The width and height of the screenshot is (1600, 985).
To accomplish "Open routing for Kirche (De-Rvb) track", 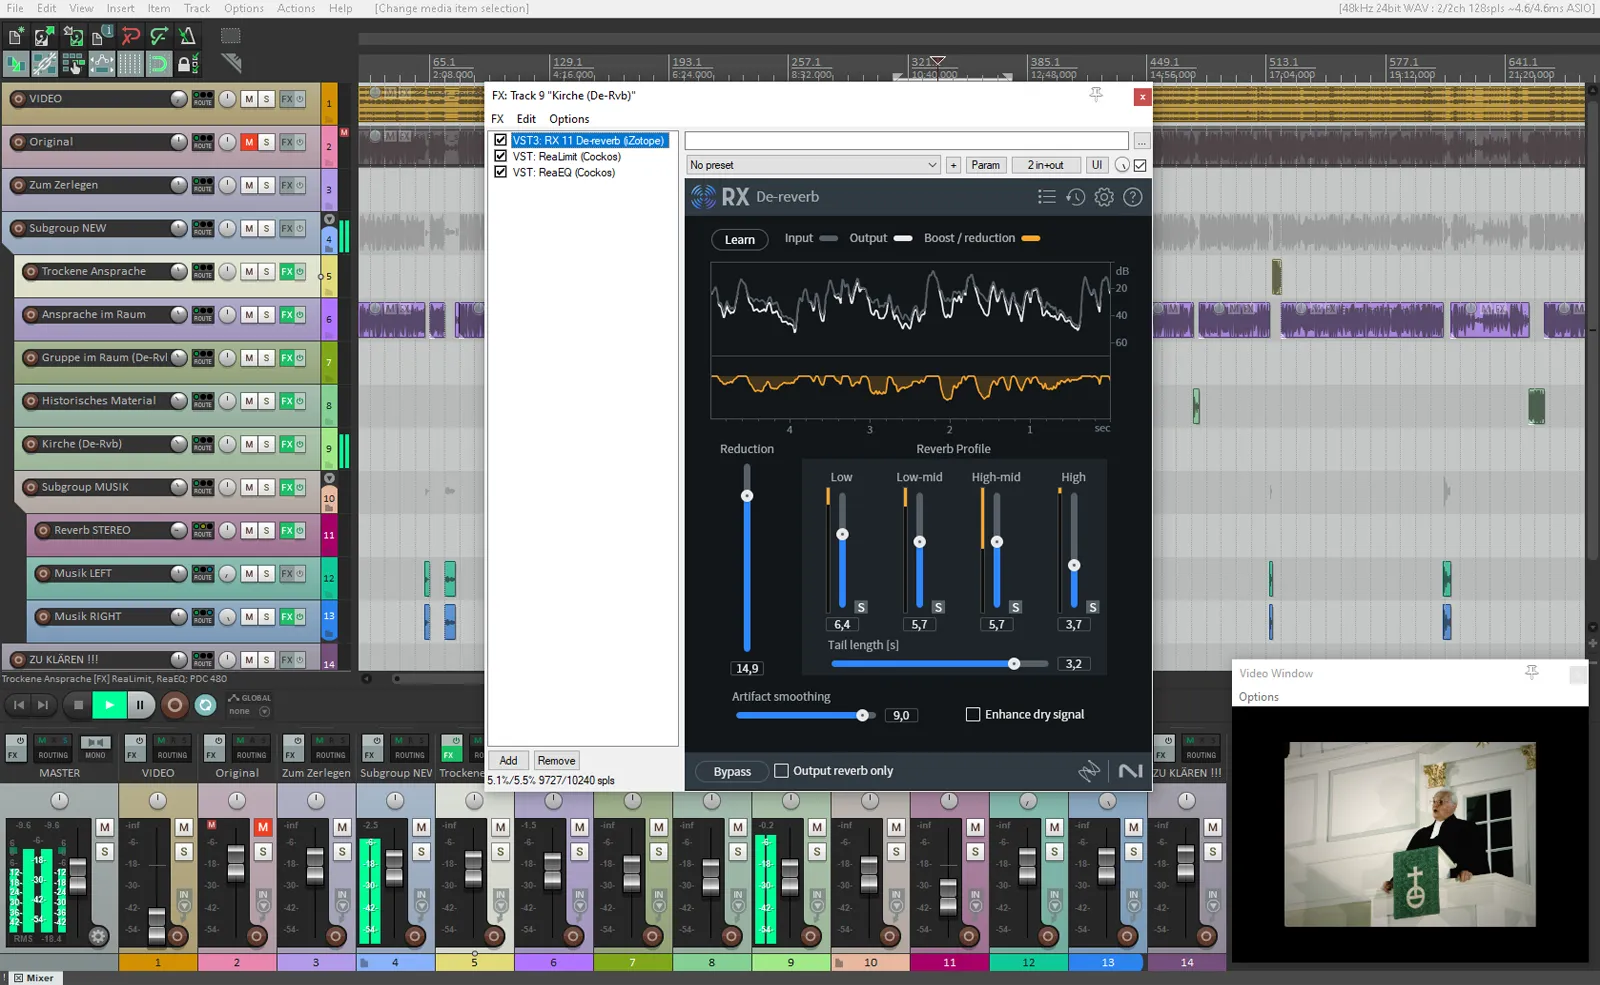I will pyautogui.click(x=203, y=444).
